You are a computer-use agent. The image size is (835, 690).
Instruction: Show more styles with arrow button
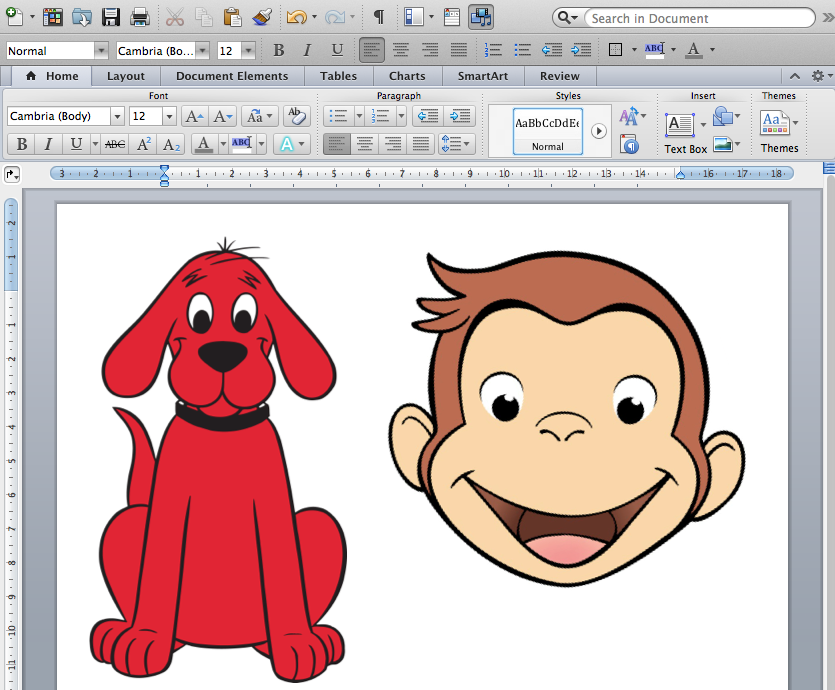(x=599, y=131)
